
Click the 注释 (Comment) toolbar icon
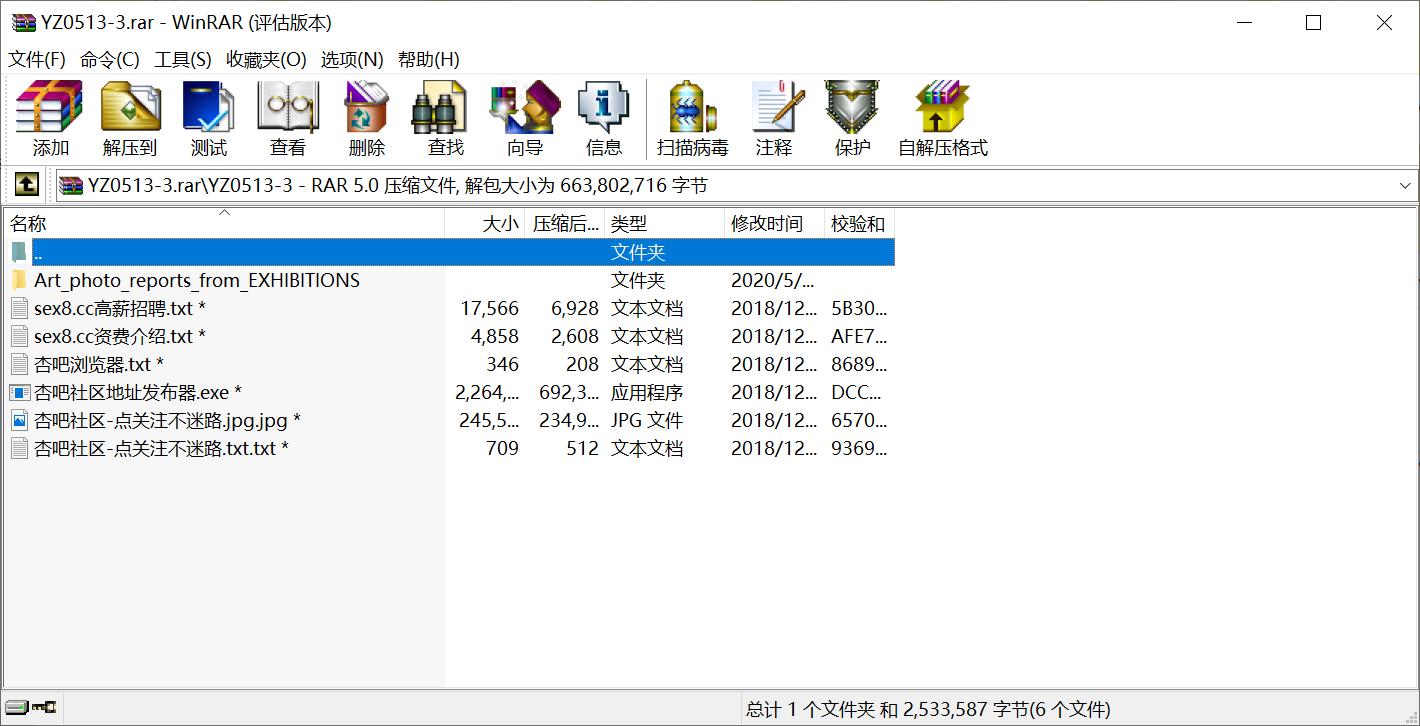click(x=777, y=107)
